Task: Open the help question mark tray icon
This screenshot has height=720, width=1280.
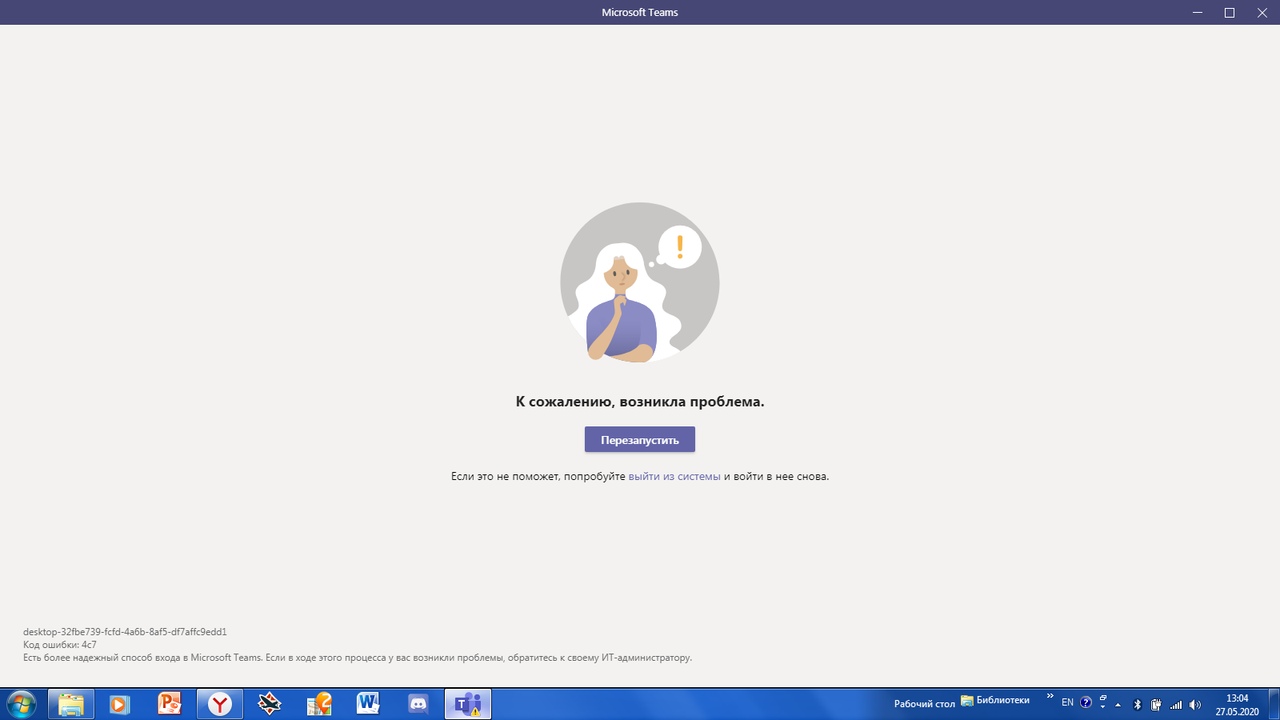Action: click(1086, 703)
